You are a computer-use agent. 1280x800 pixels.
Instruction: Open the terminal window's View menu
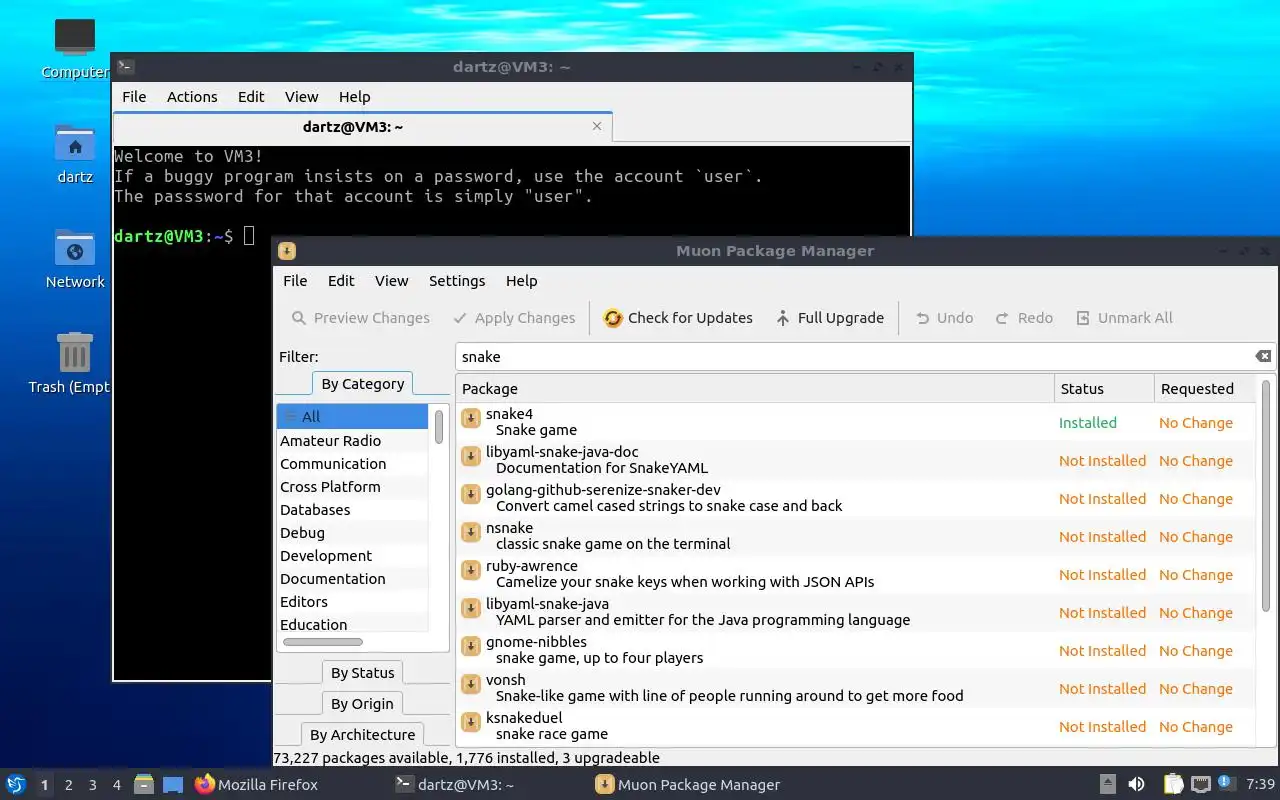pyautogui.click(x=301, y=97)
